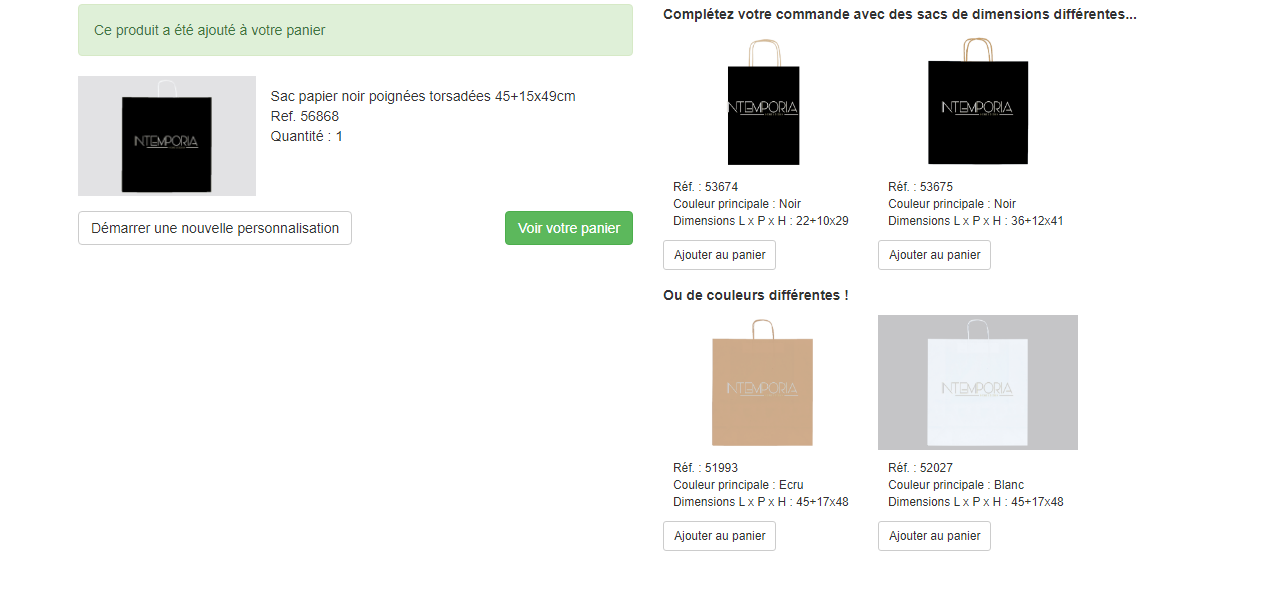The height and width of the screenshot is (594, 1282).
Task: Open the added black bag thumbnail, Ref. 56868
Action: click(x=167, y=136)
